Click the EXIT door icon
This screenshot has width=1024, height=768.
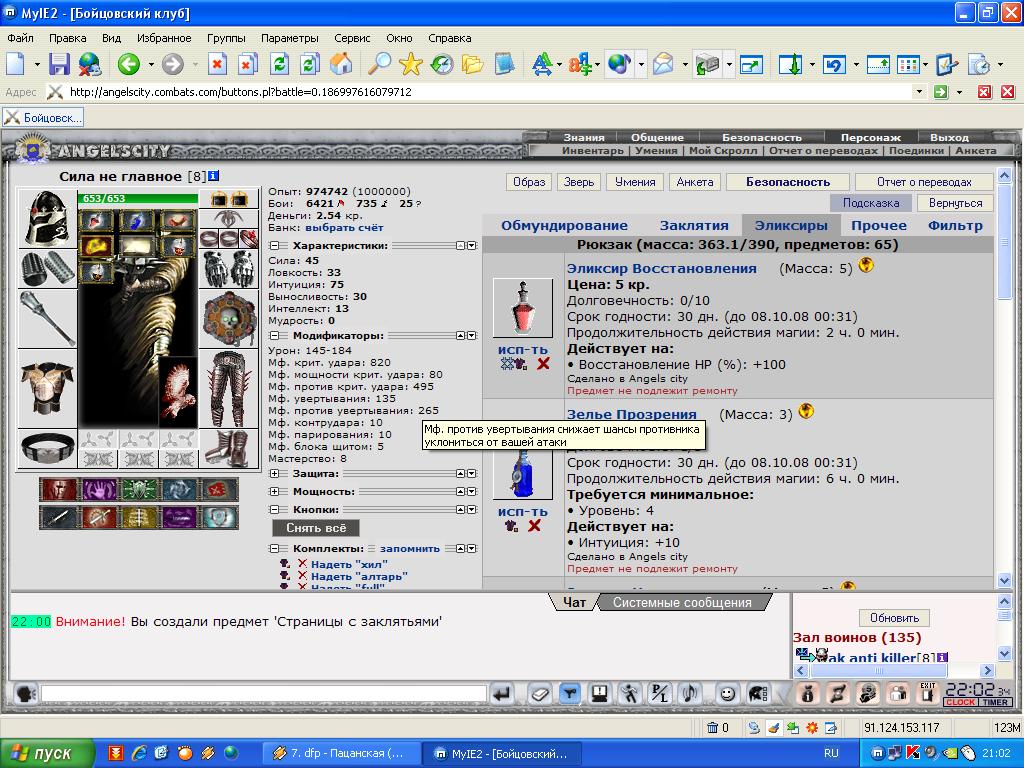point(927,694)
